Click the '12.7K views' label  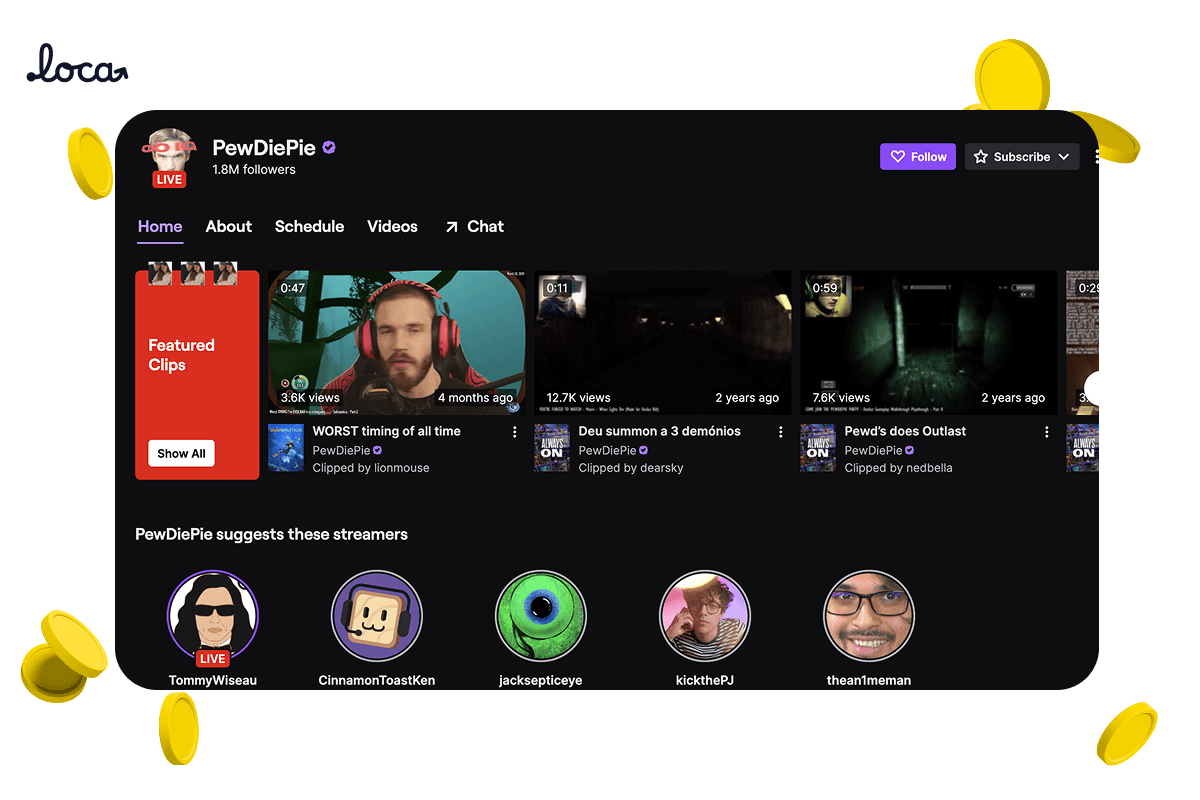(x=578, y=398)
